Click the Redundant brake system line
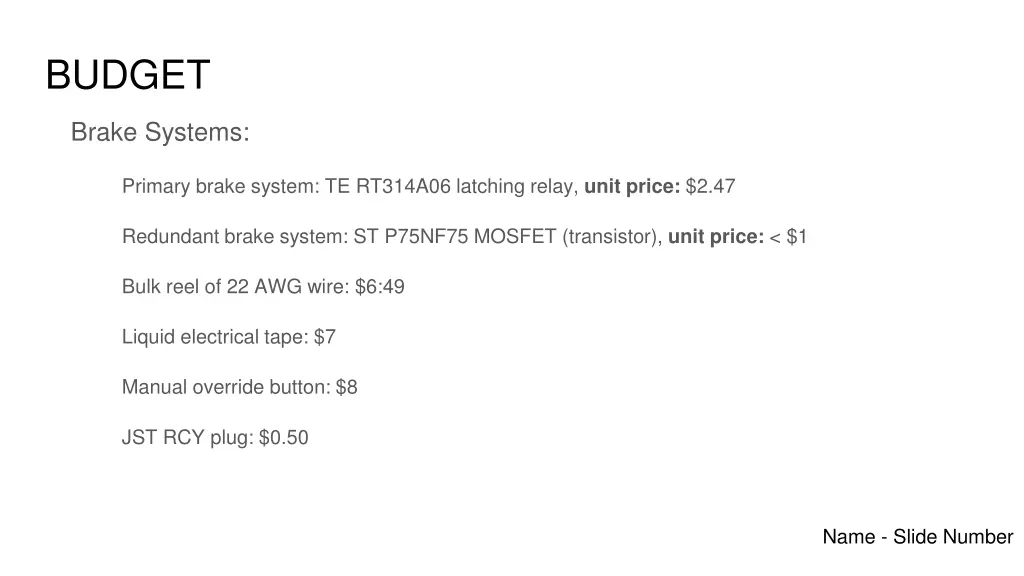 [x=464, y=236]
